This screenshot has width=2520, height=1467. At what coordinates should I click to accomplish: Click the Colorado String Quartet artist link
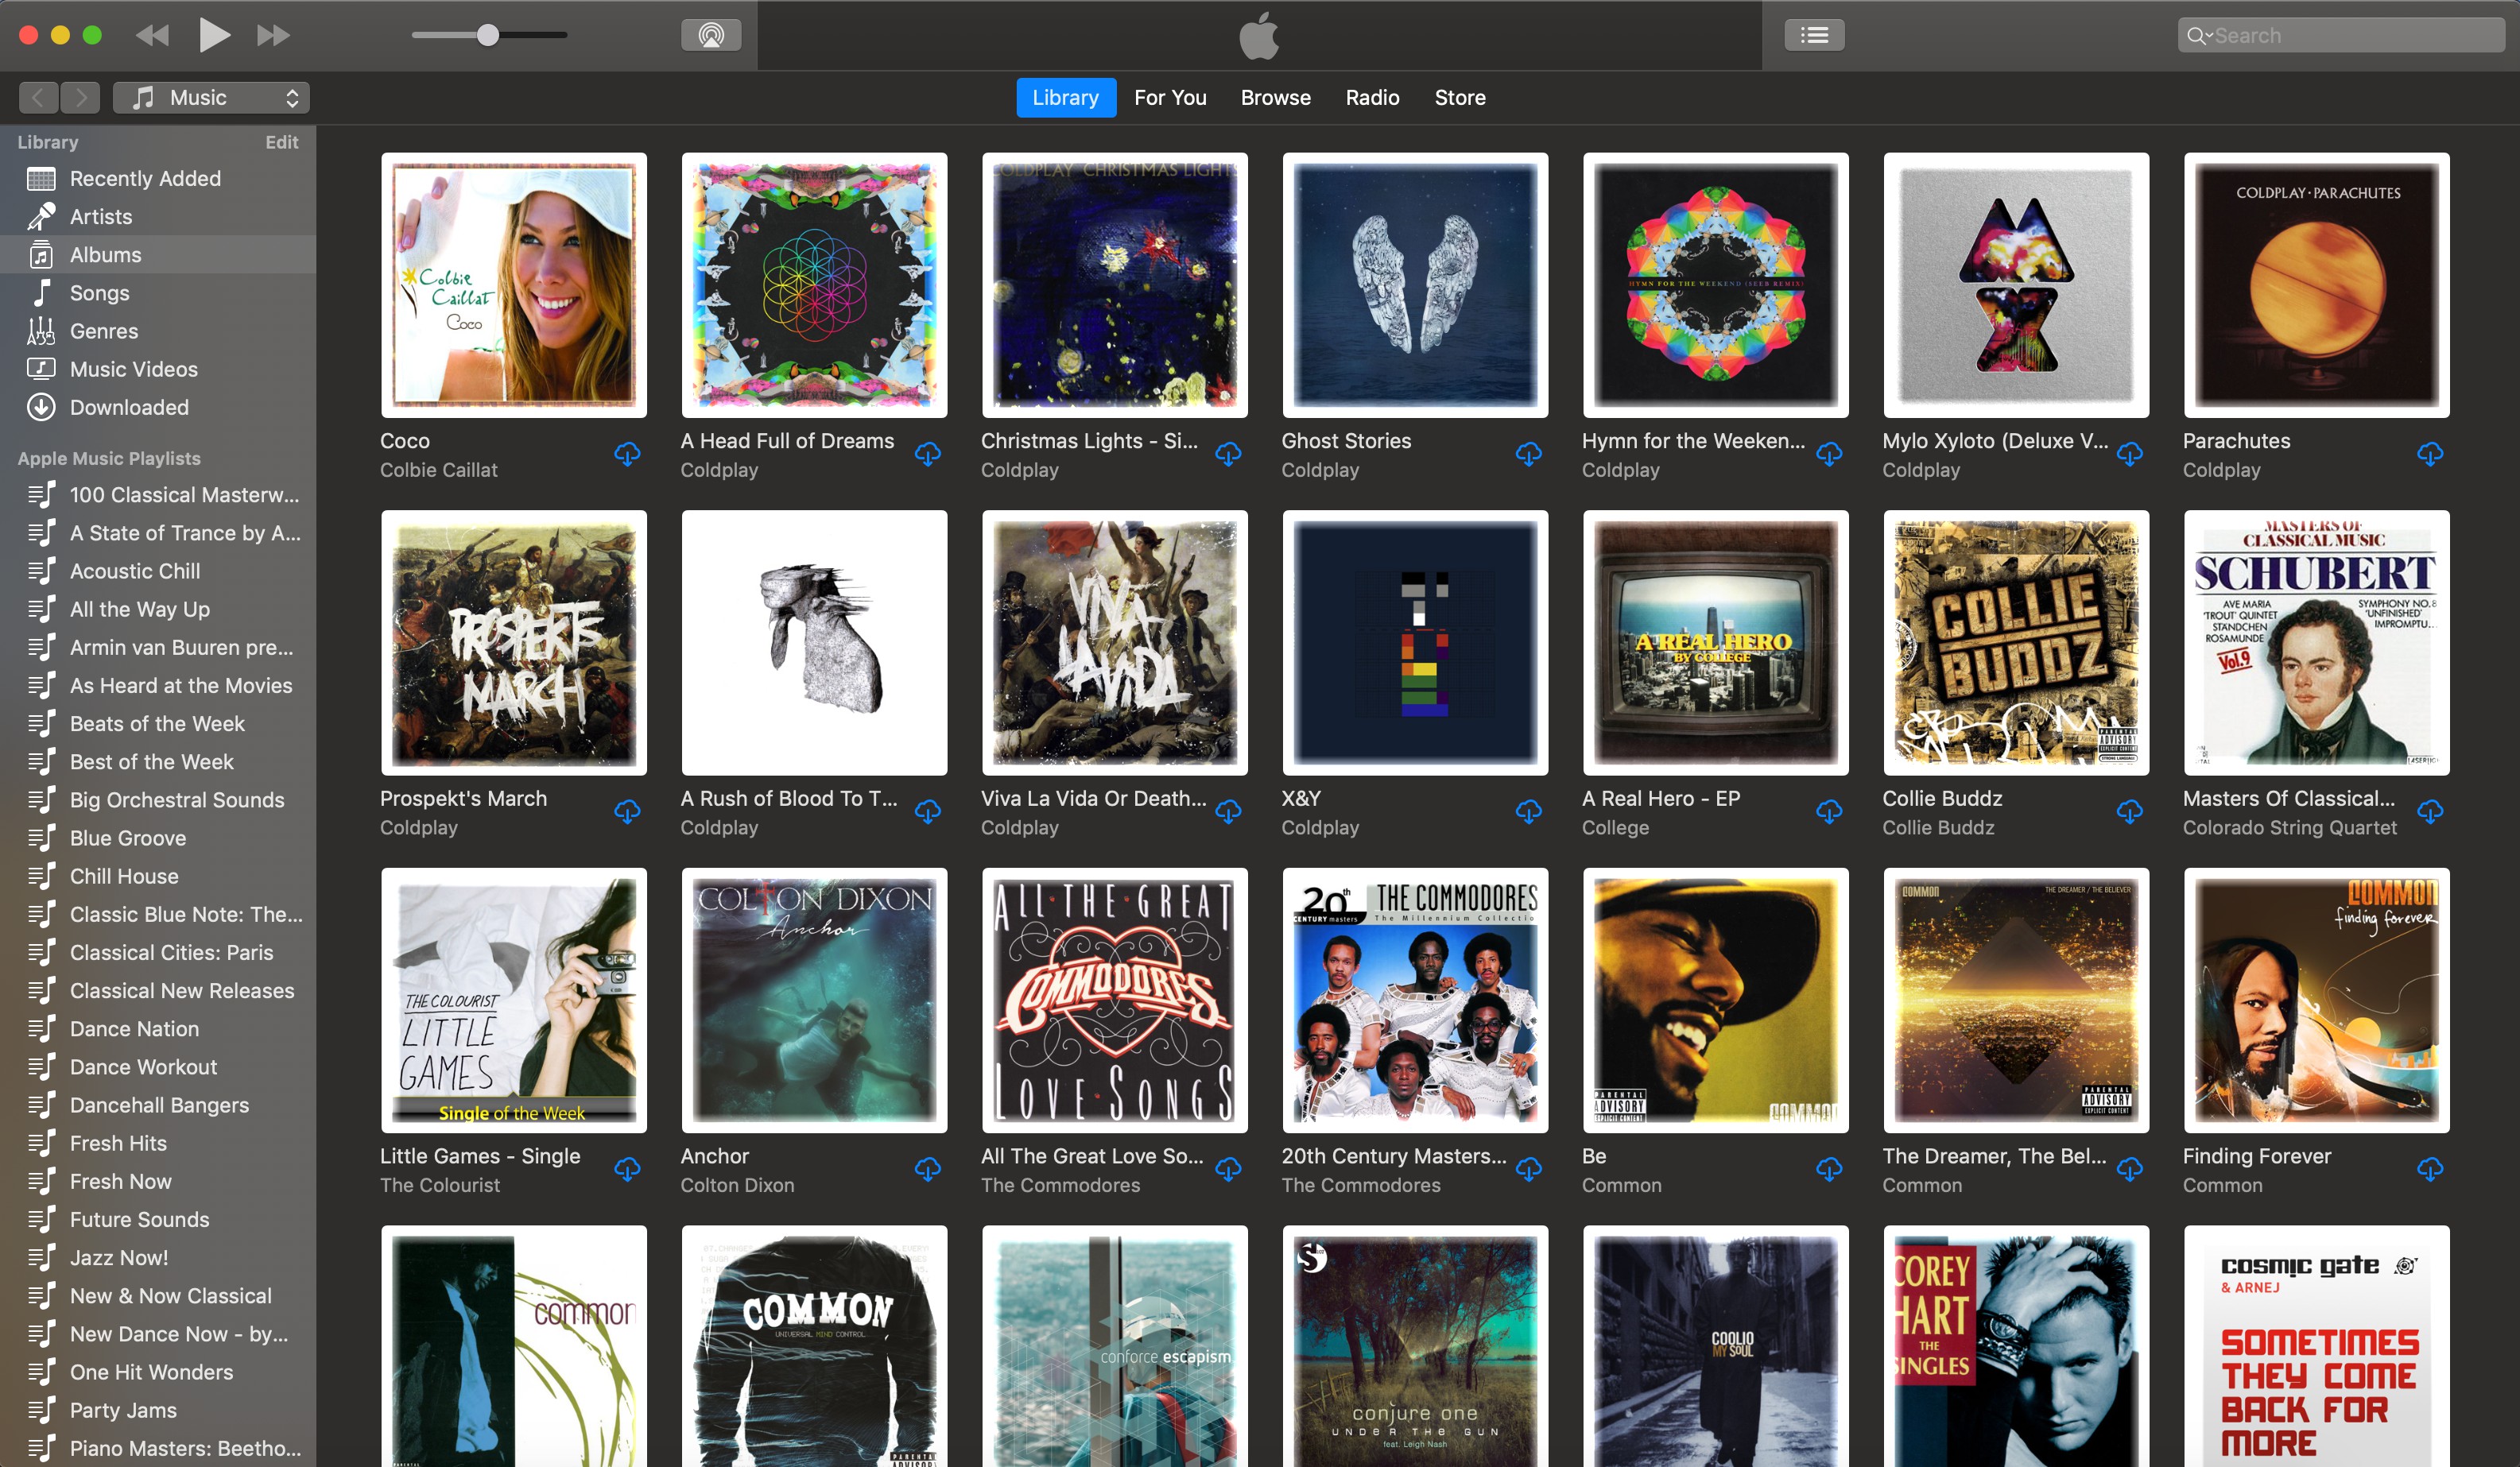click(2289, 827)
